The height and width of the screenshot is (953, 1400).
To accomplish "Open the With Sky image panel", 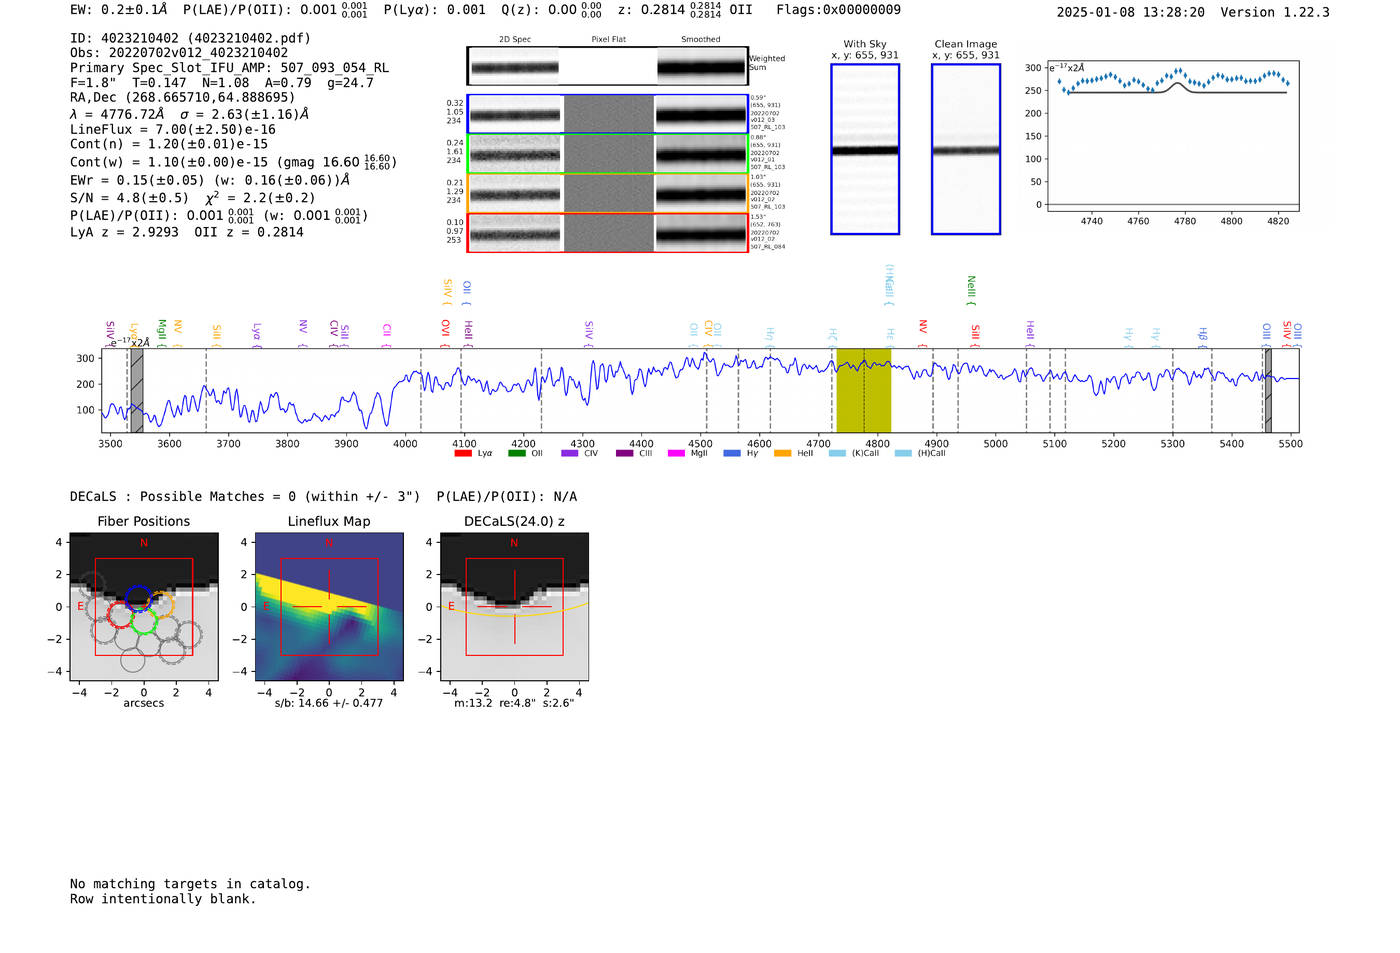I will pos(865,149).
